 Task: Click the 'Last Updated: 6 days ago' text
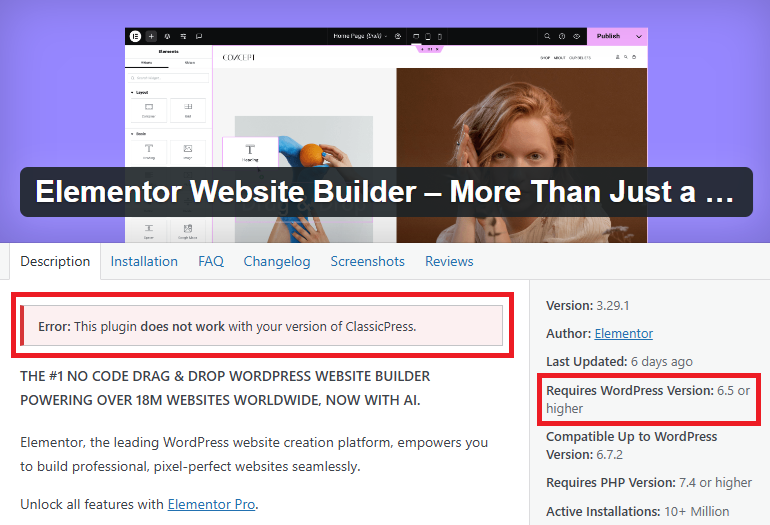coord(619,361)
